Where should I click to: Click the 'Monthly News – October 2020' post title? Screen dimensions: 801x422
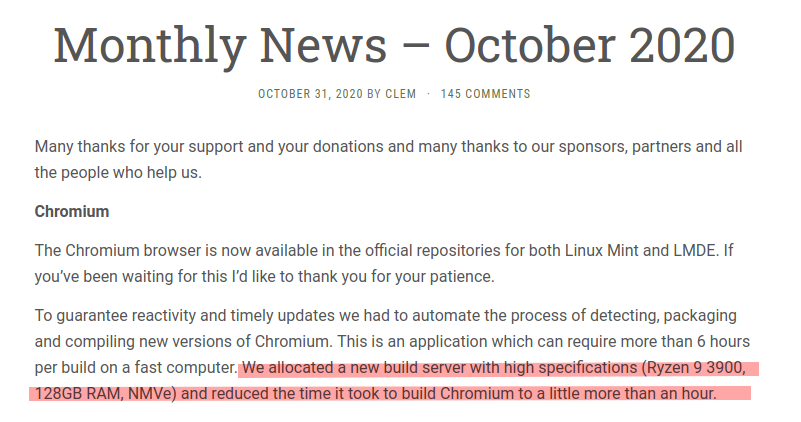coord(394,44)
